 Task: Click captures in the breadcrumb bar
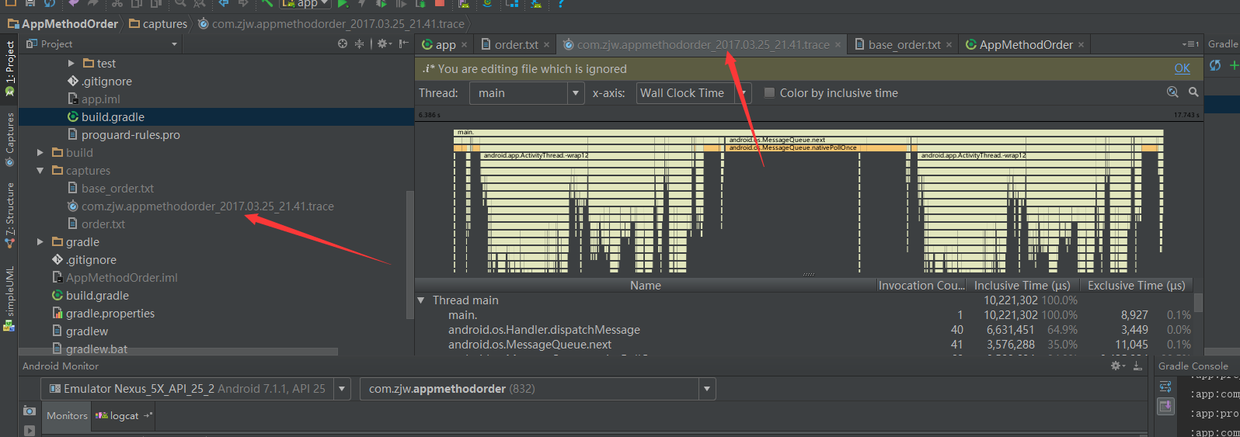pos(157,22)
